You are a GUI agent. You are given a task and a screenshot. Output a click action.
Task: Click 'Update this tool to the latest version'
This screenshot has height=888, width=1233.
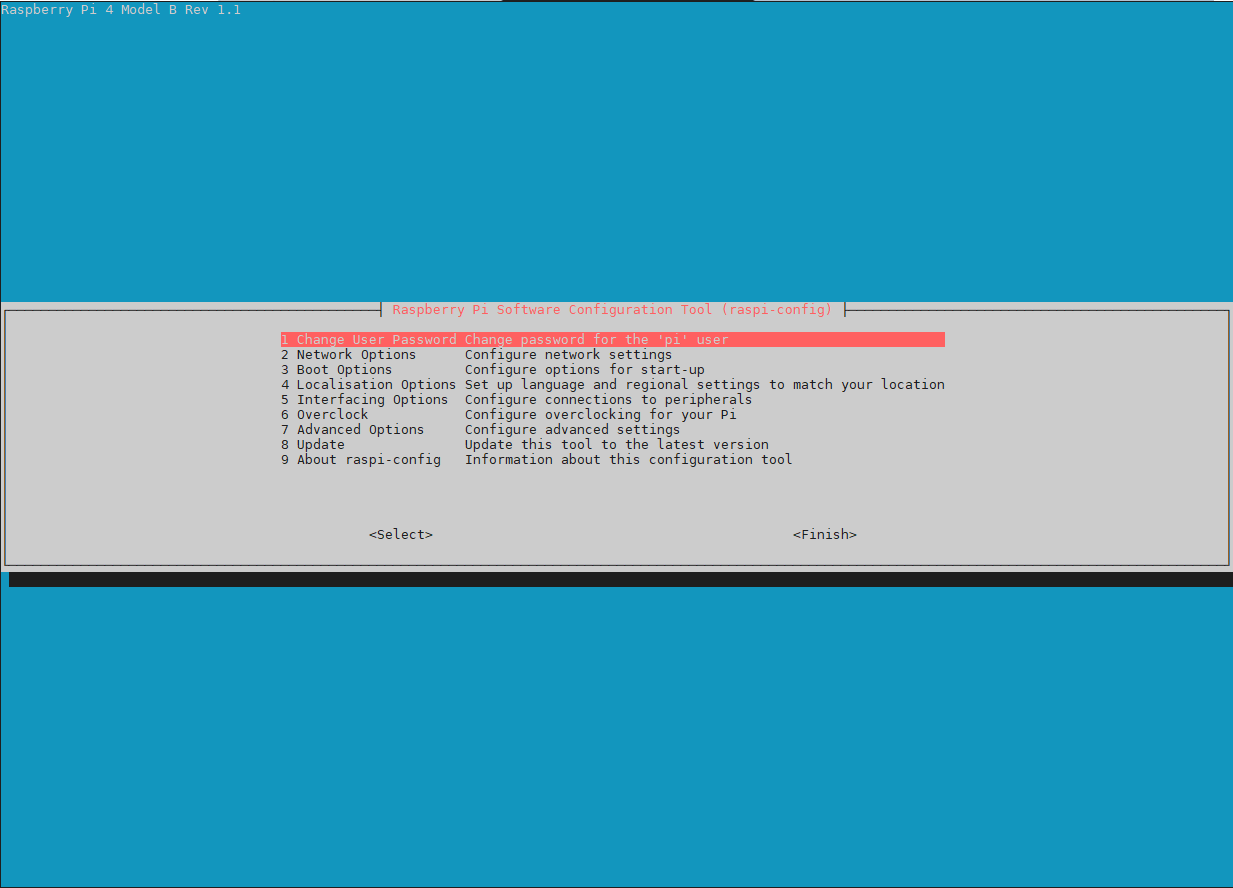click(616, 445)
